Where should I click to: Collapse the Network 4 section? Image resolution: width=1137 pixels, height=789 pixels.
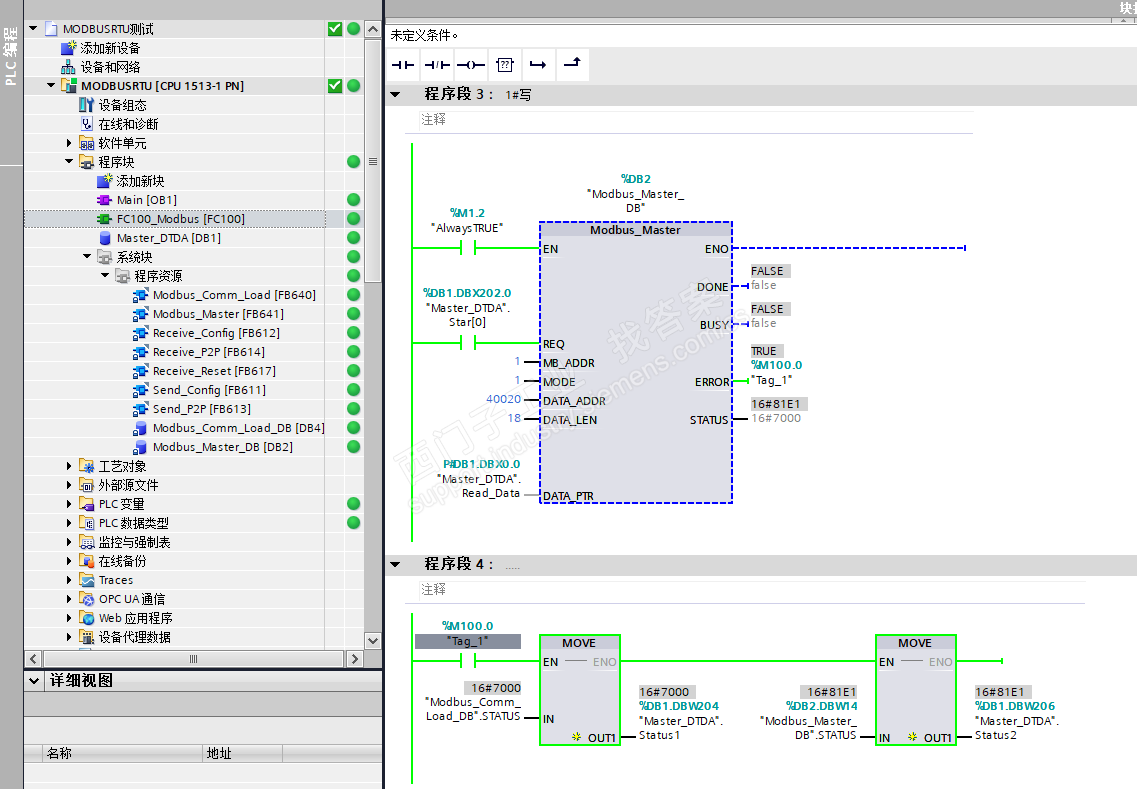click(396, 564)
